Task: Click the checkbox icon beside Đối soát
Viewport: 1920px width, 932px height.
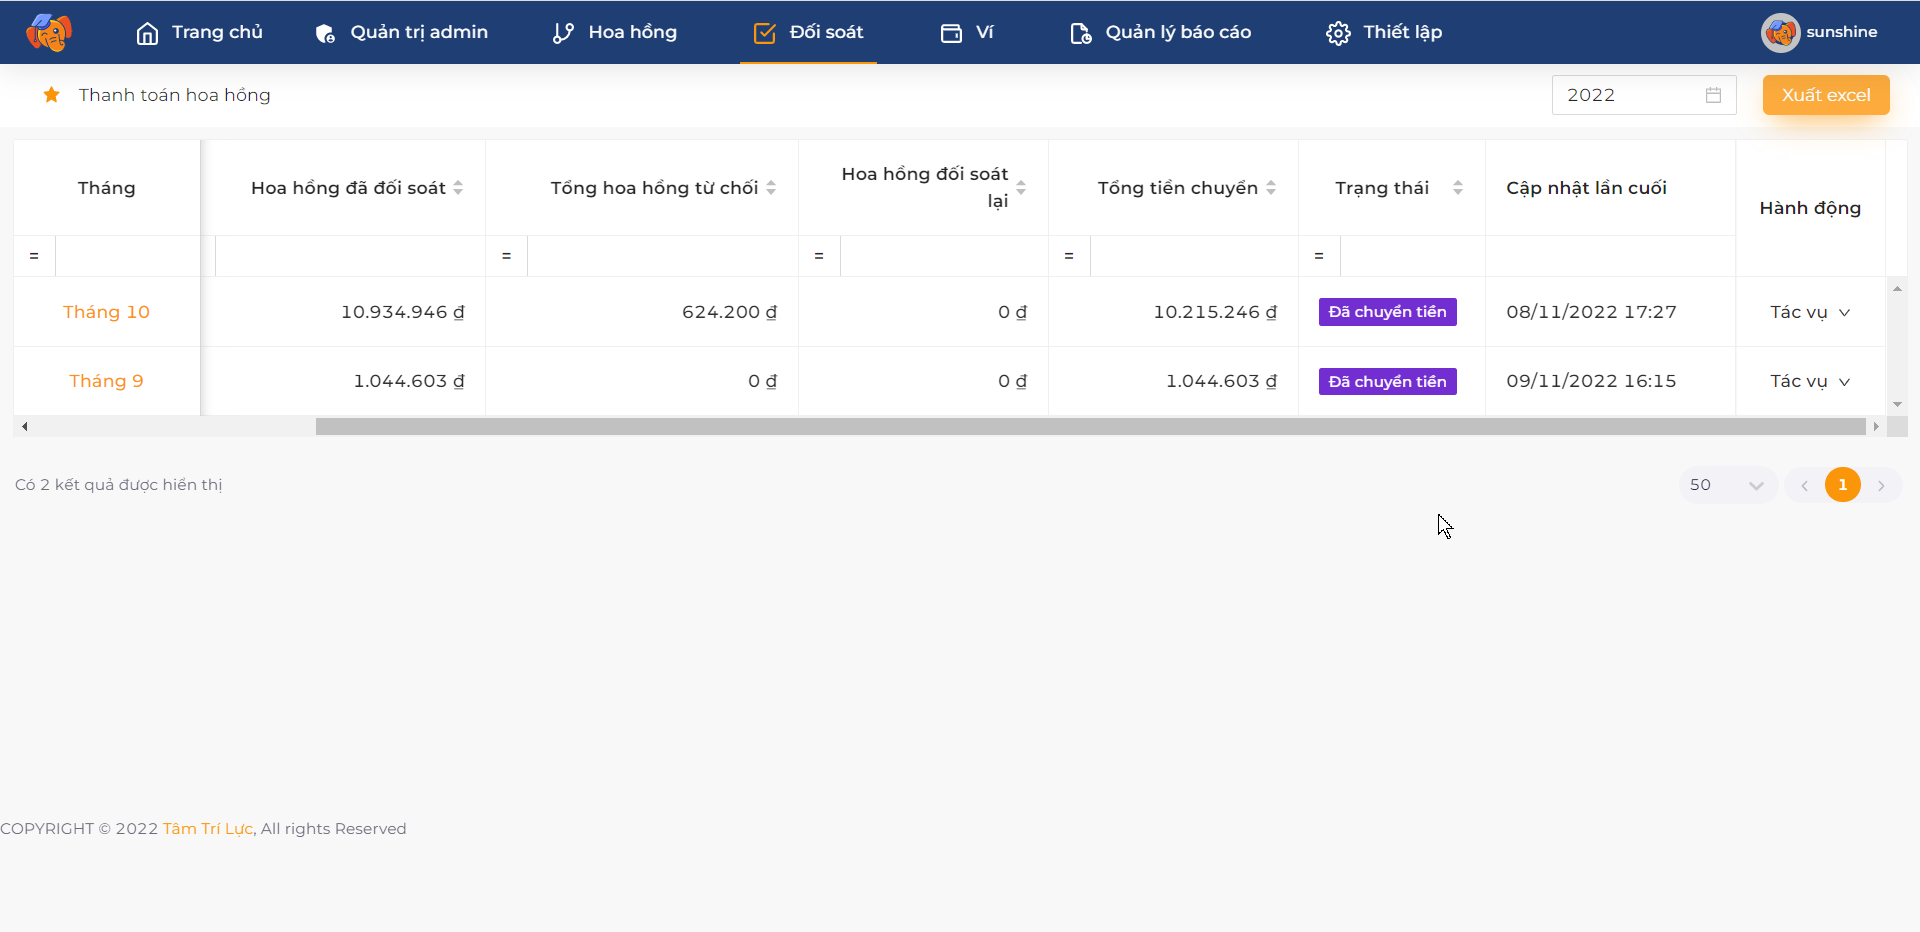Action: pyautogui.click(x=764, y=33)
